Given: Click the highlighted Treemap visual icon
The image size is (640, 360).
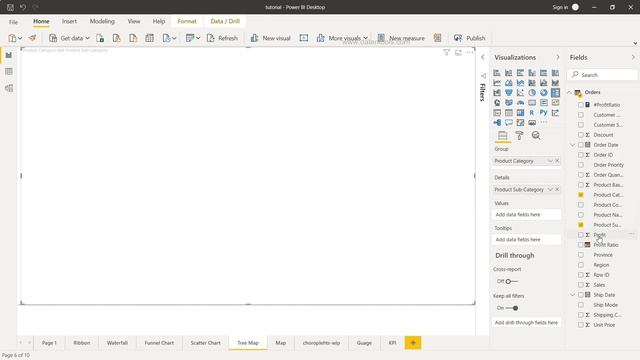Looking at the screenshot, I should (x=555, y=93).
